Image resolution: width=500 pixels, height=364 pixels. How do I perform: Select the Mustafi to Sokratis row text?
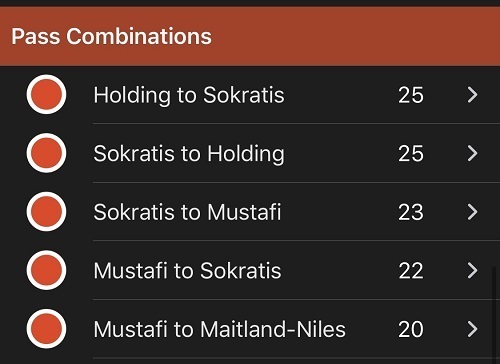187,270
